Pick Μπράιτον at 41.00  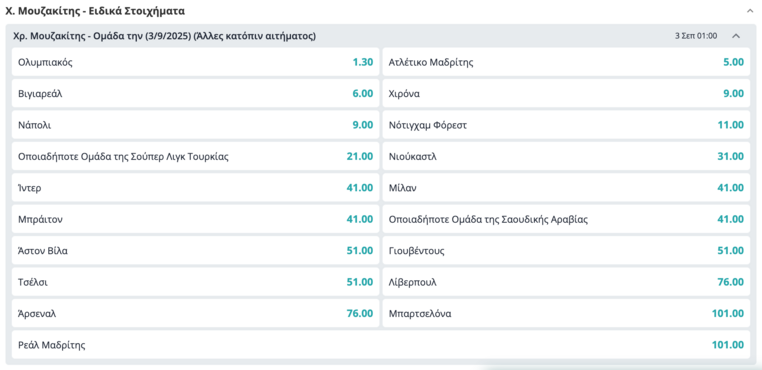pyautogui.click(x=195, y=219)
